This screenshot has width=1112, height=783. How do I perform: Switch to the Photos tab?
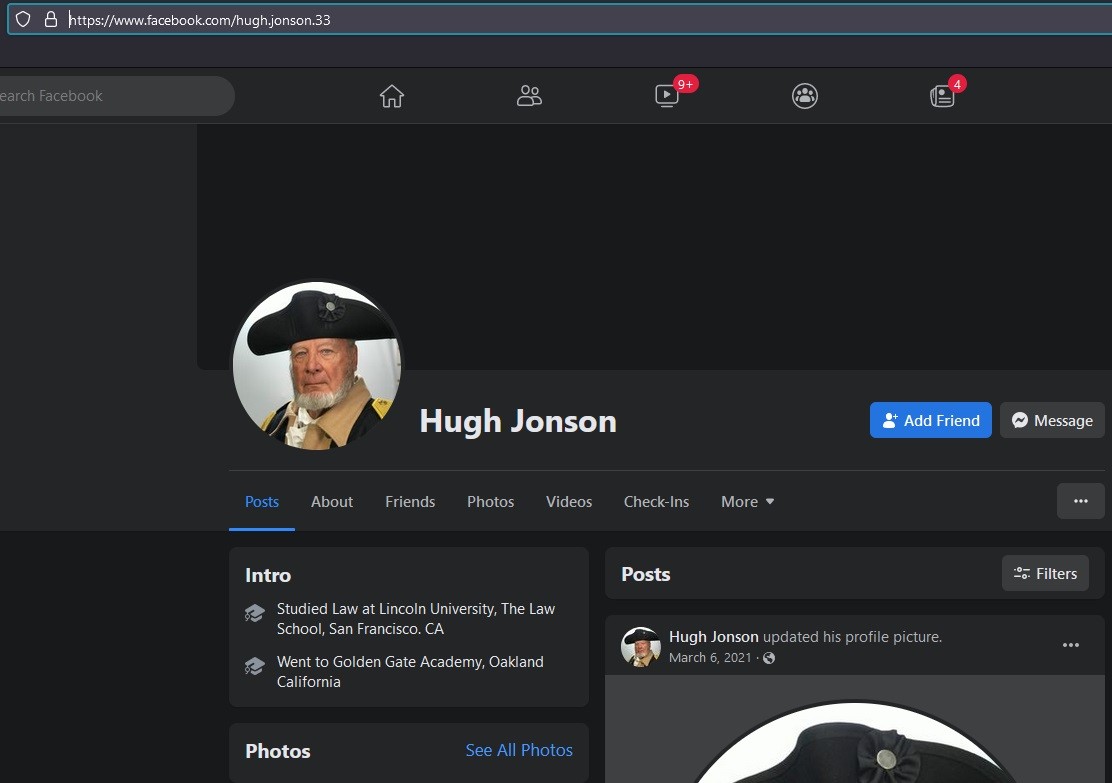(490, 502)
